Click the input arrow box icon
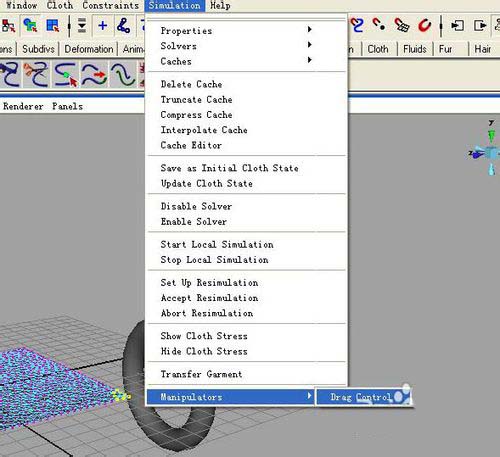This screenshot has height=457, width=500. point(457,26)
